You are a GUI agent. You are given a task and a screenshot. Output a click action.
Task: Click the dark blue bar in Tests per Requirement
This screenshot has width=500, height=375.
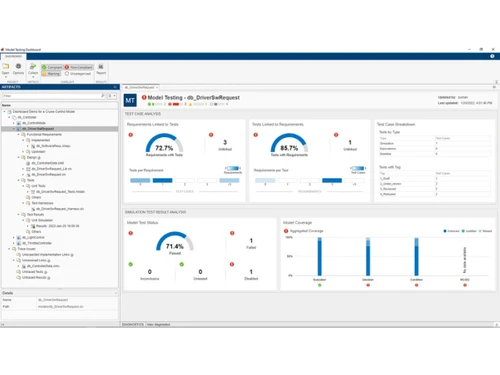pyautogui.click(x=162, y=180)
